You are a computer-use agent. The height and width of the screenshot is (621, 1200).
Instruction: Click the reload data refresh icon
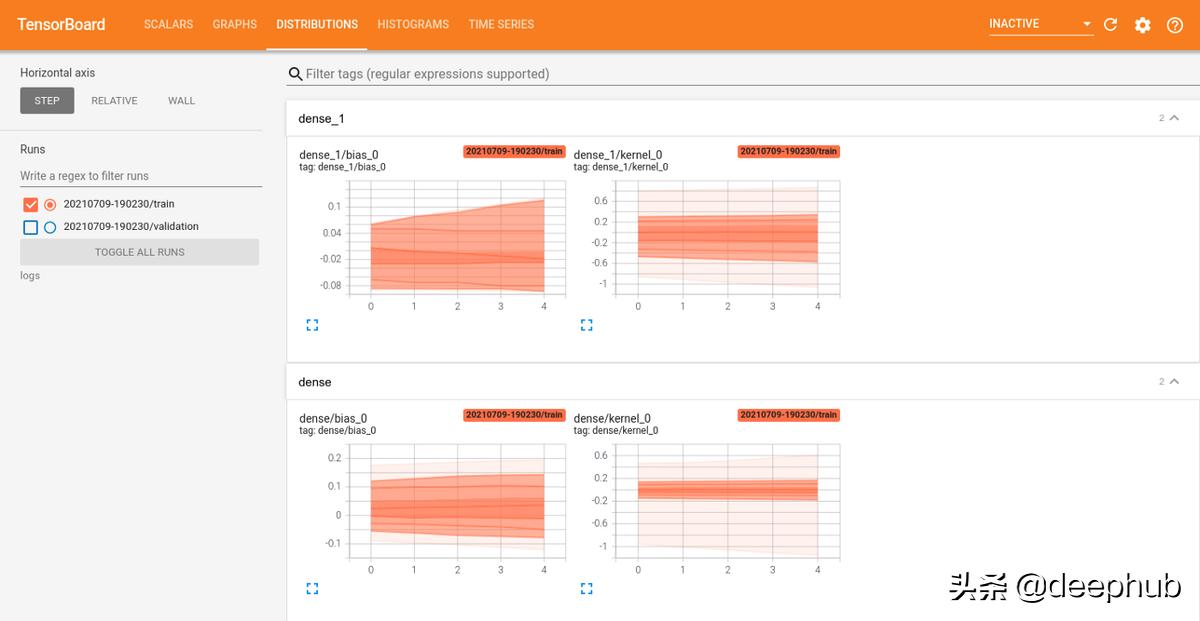coord(1110,25)
